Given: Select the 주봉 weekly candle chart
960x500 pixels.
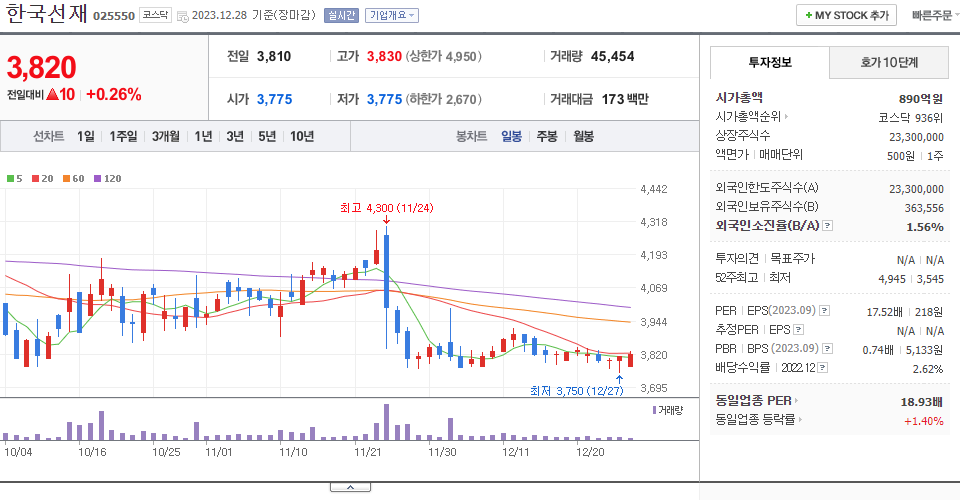Looking at the screenshot, I should [547, 136].
